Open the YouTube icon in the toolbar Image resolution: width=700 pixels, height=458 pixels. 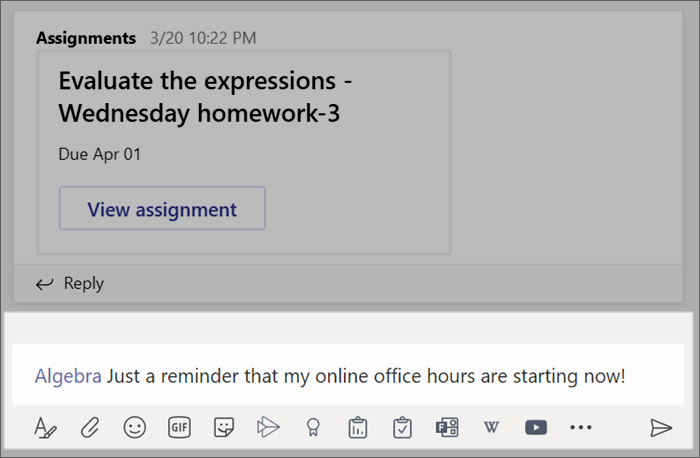click(x=536, y=428)
